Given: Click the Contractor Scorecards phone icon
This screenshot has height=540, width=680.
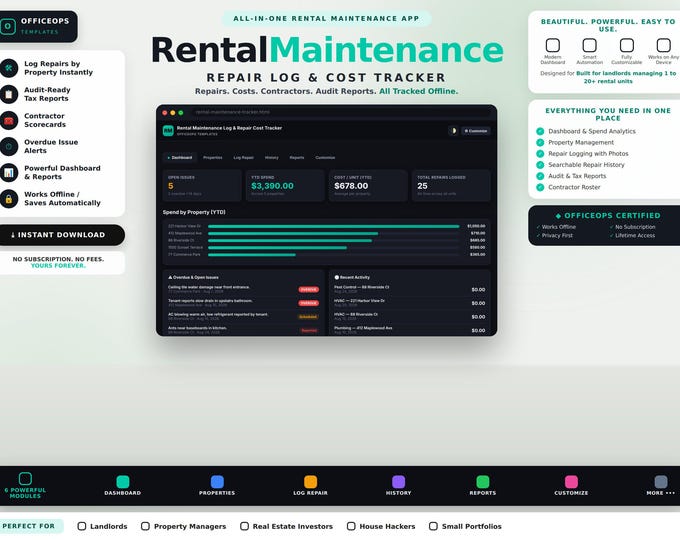Looking at the screenshot, I should click(9, 120).
